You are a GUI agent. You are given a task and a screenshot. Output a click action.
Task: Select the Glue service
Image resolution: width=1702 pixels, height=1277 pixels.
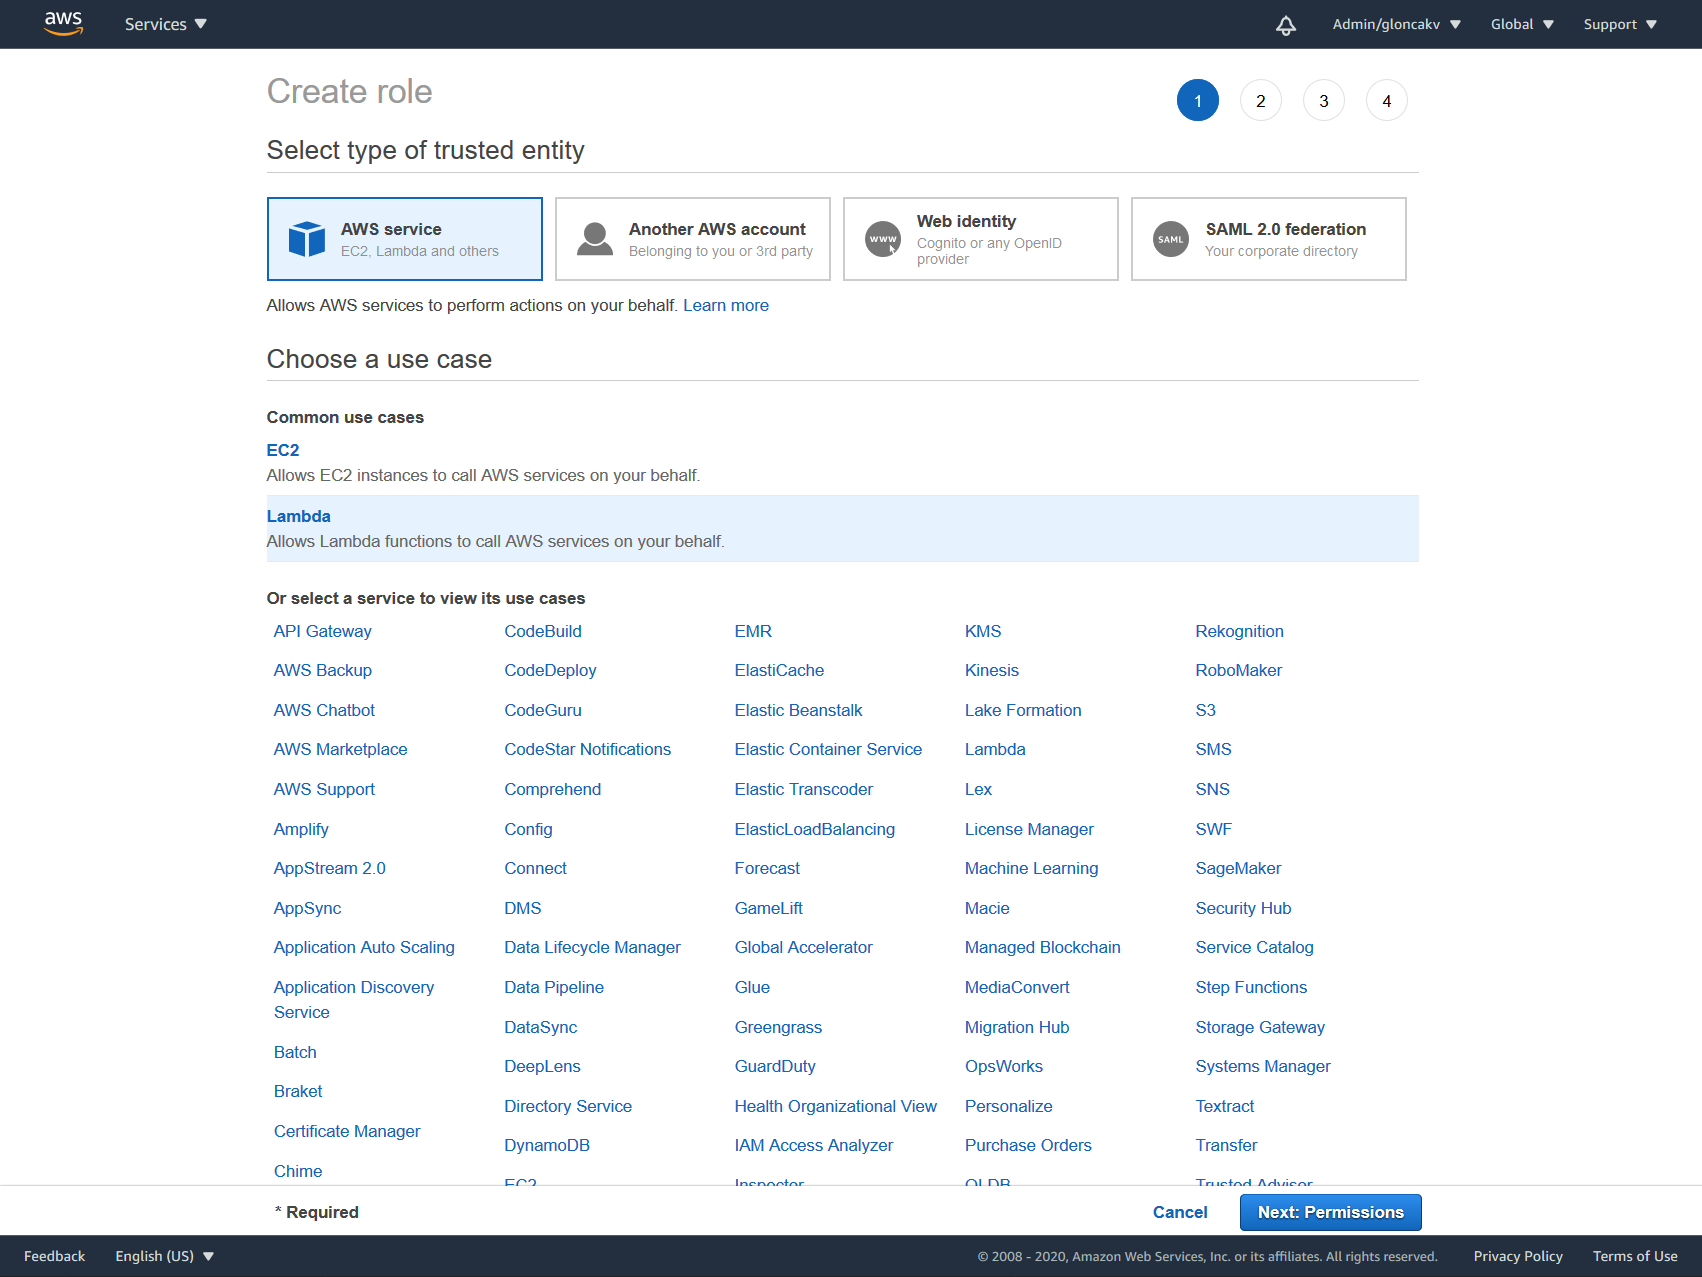752,987
